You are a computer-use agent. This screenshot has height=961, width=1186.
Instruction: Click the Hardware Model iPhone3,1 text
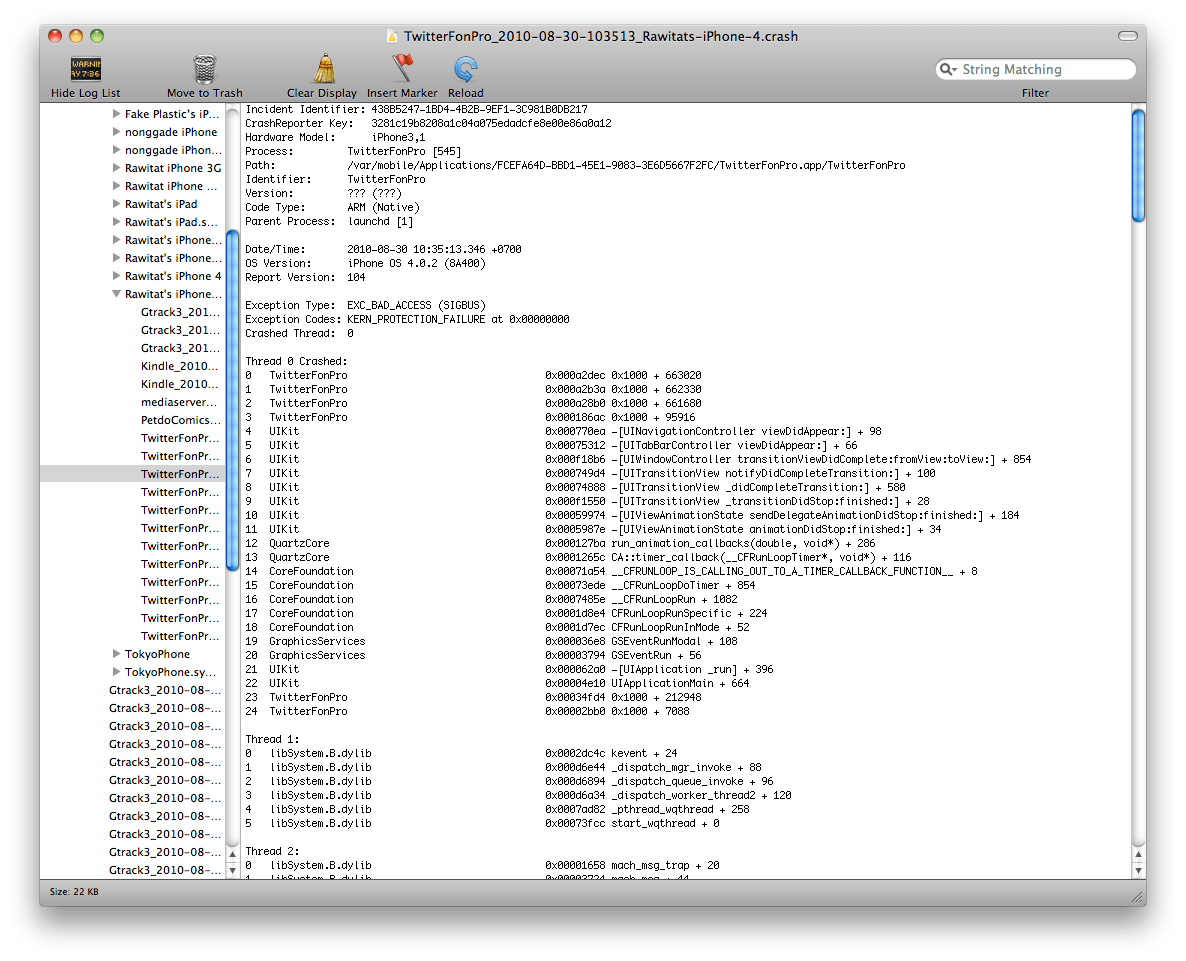335,138
